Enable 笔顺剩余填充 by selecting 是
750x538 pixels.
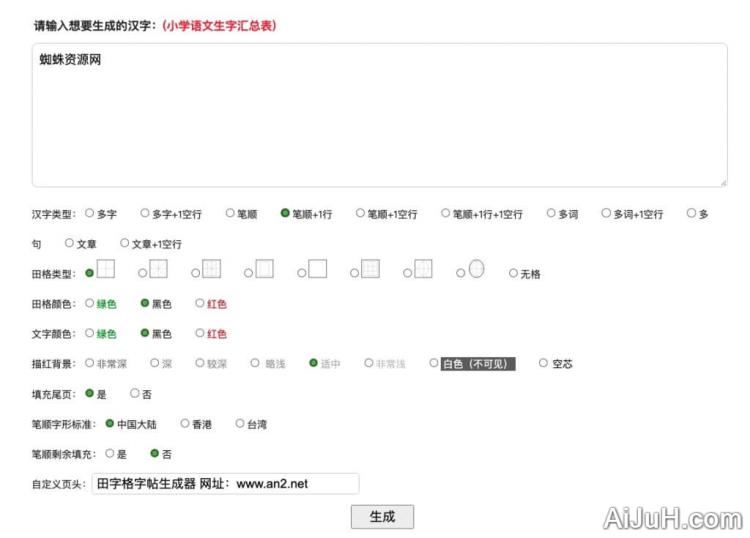[x=110, y=454]
